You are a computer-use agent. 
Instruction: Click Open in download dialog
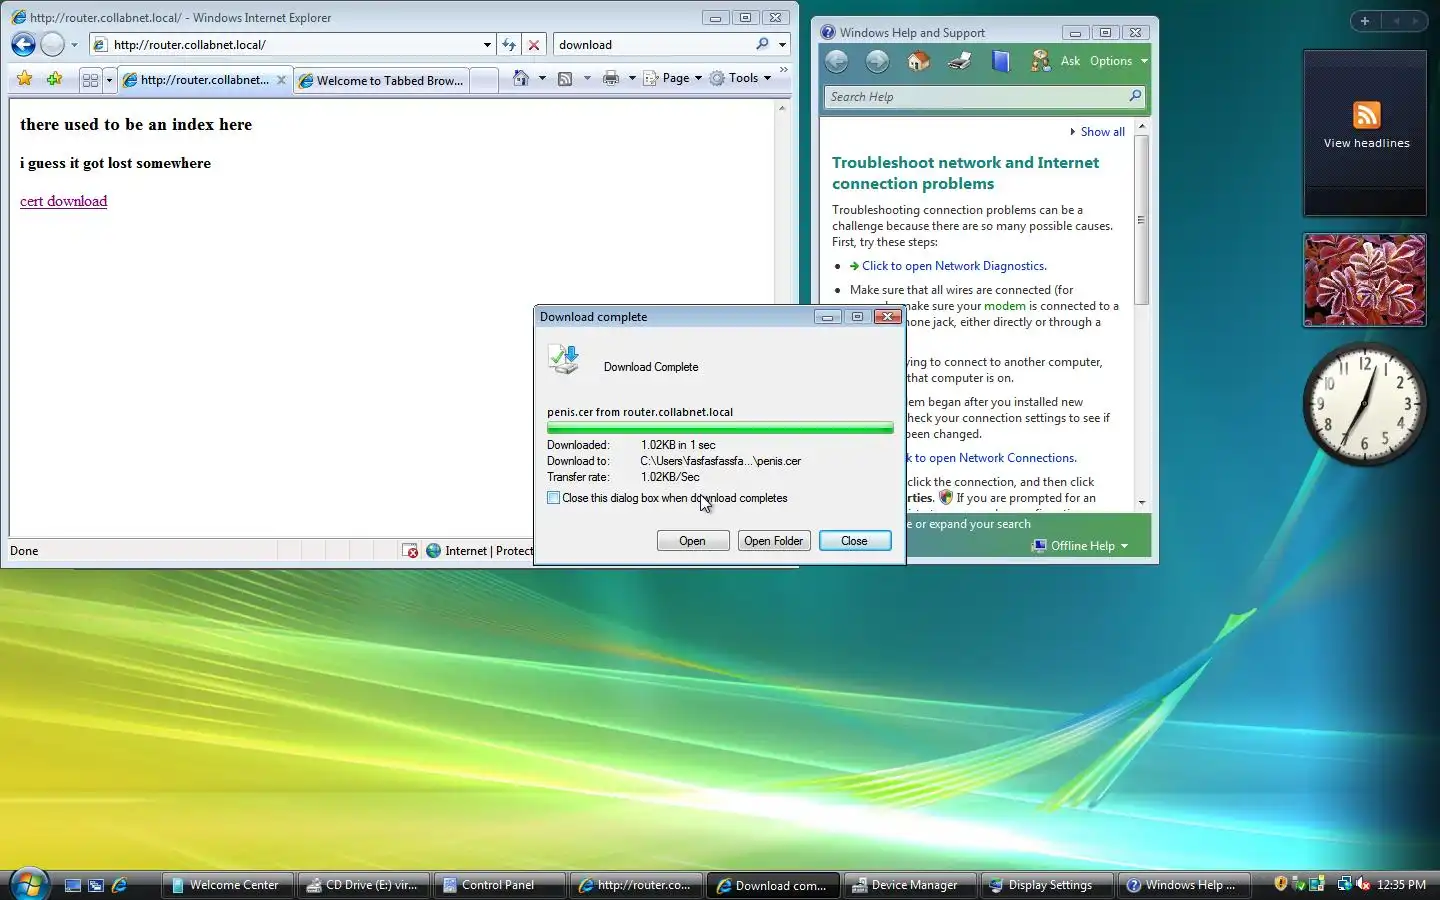point(692,541)
